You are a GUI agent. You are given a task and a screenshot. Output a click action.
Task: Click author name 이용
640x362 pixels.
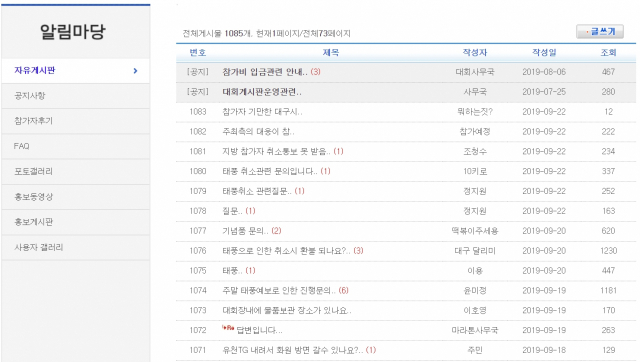475,271
